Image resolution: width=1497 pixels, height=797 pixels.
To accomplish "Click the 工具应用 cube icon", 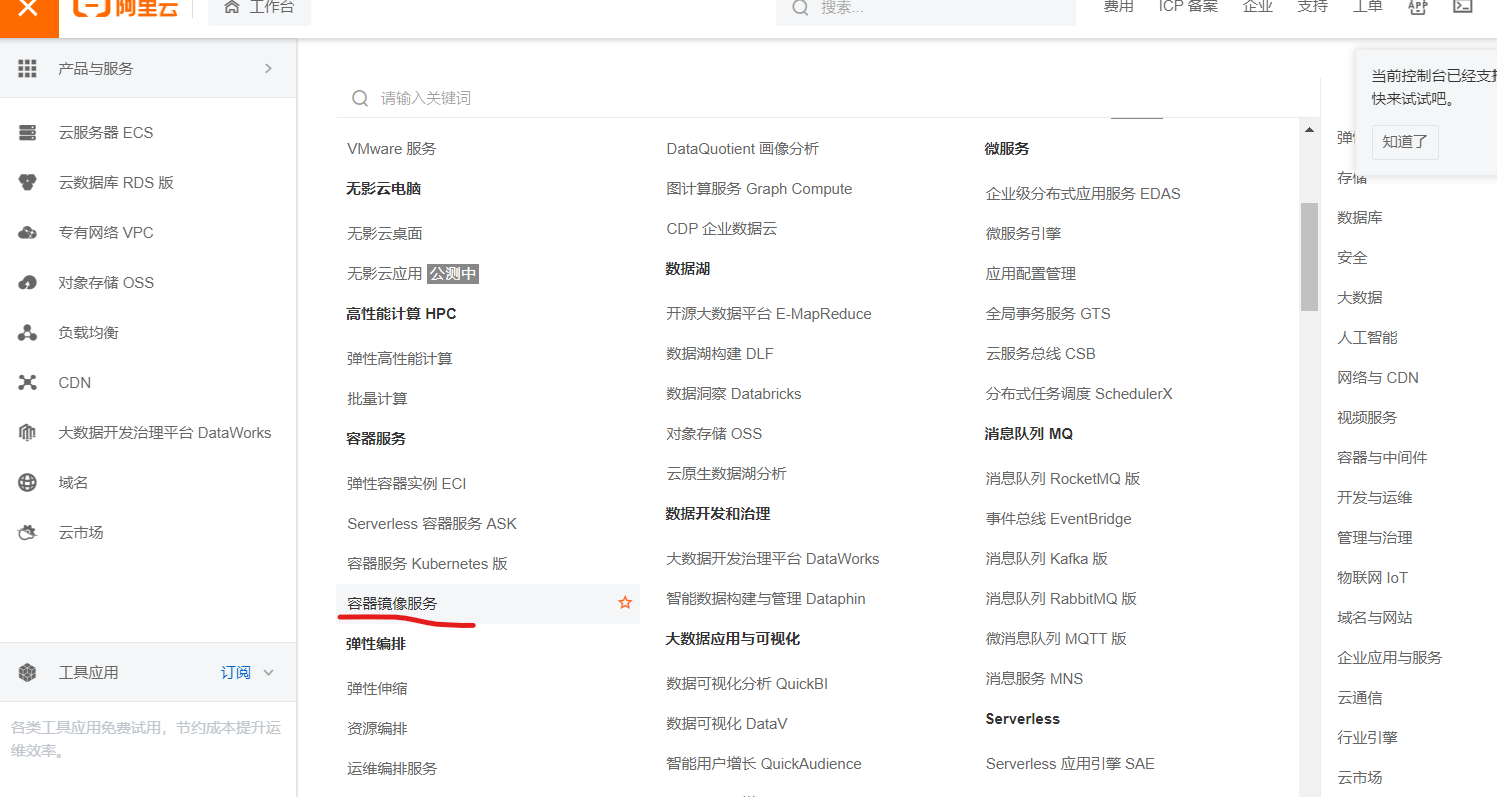I will click(28, 673).
